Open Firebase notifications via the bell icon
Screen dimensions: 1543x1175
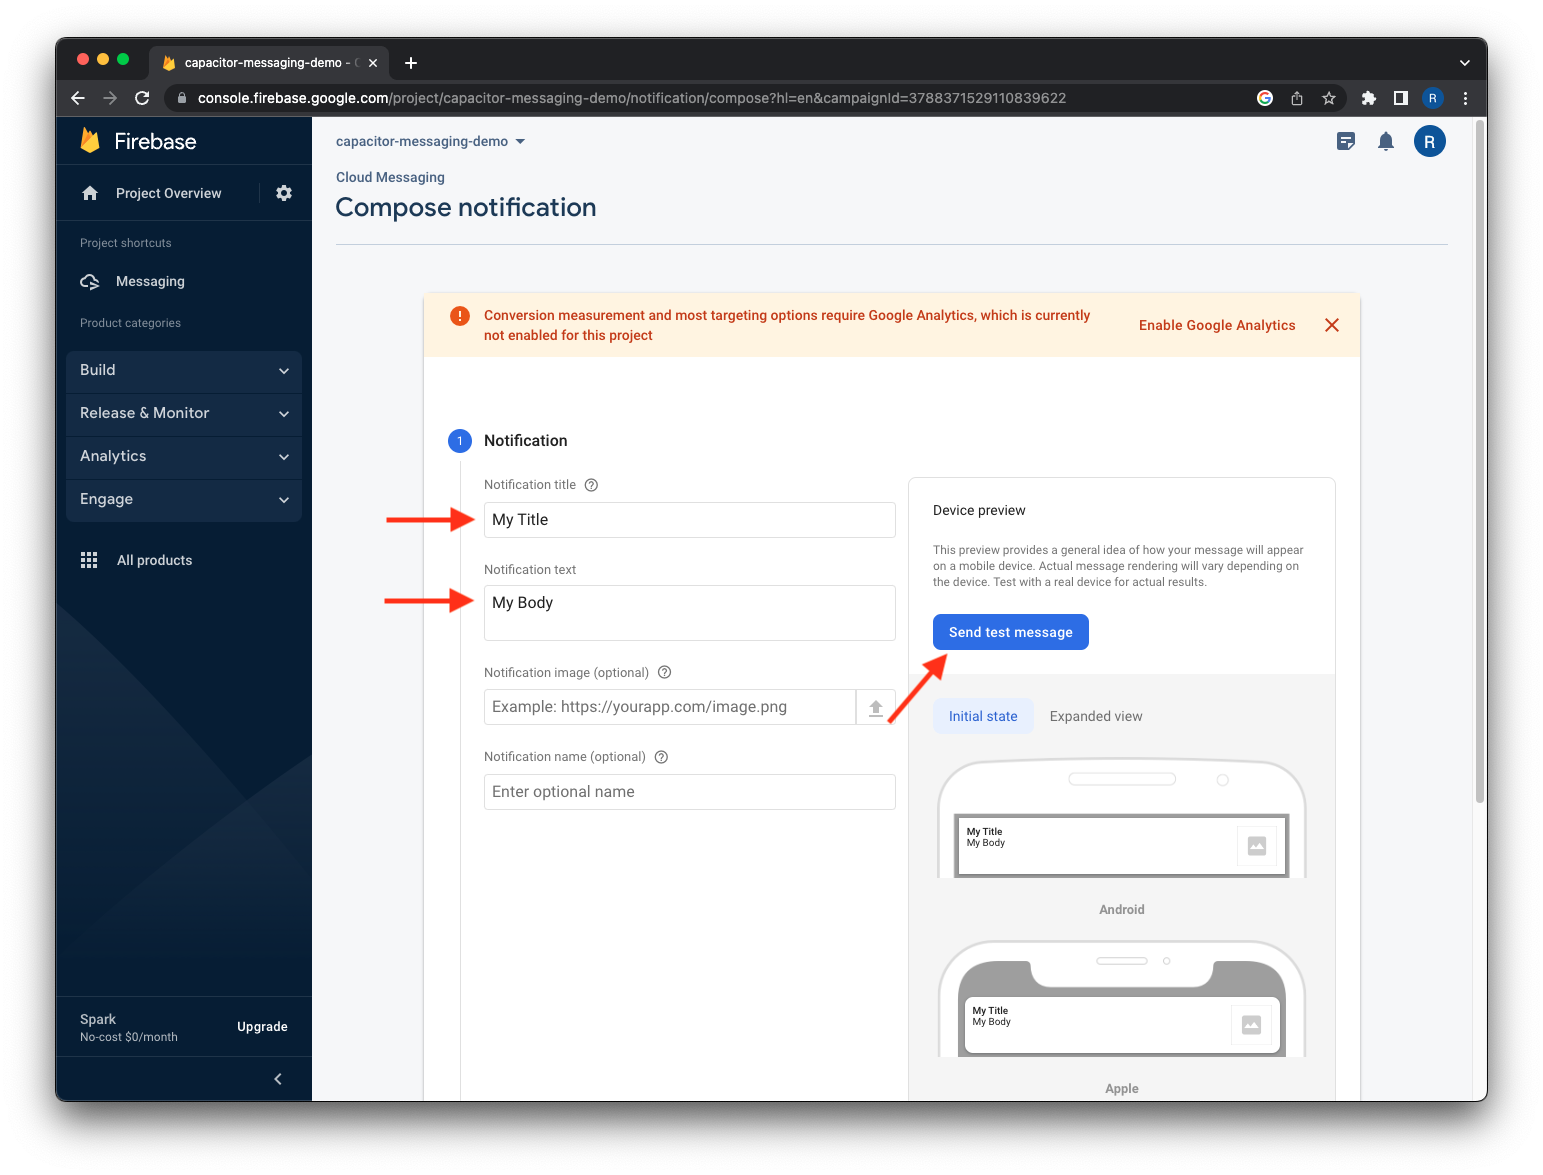[x=1386, y=141]
